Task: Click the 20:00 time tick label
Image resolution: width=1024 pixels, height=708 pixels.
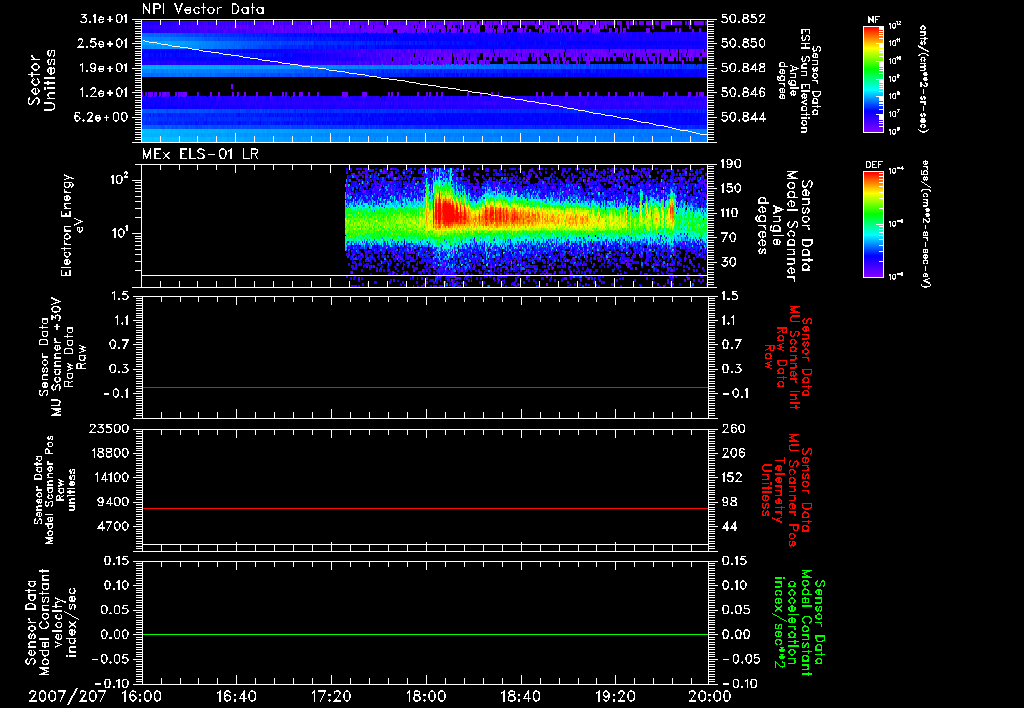Action: [710, 696]
